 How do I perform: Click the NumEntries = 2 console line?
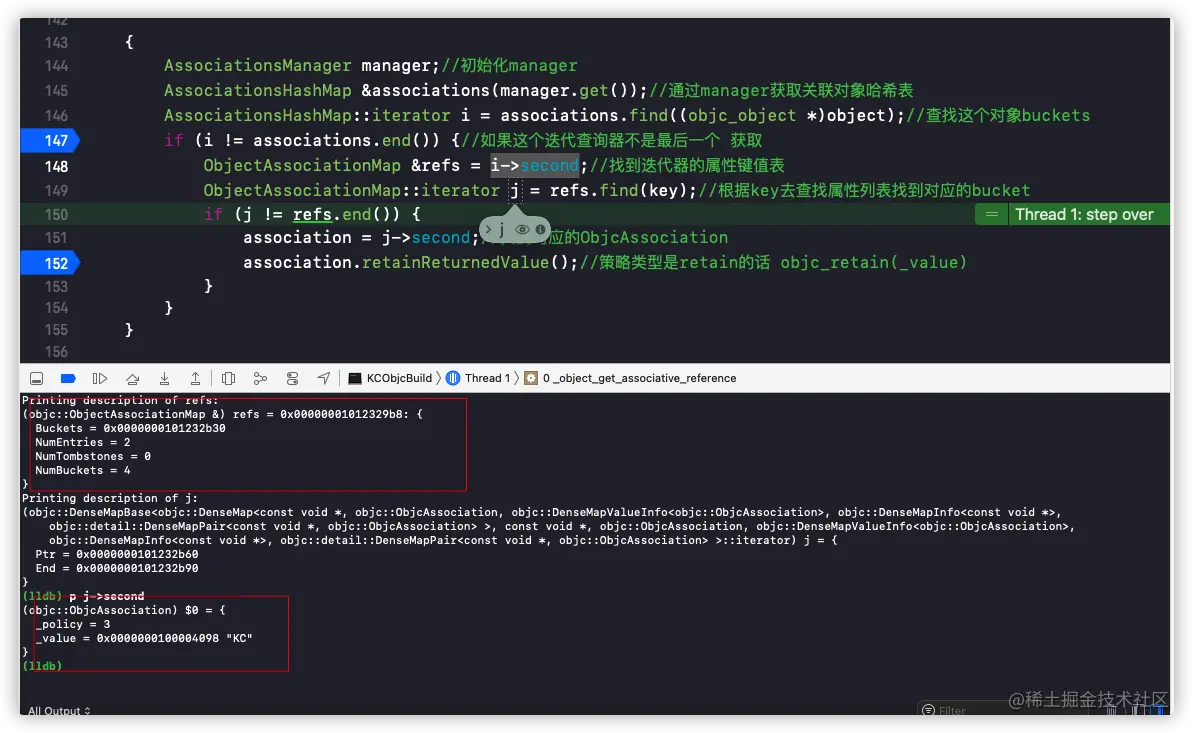click(x=83, y=443)
